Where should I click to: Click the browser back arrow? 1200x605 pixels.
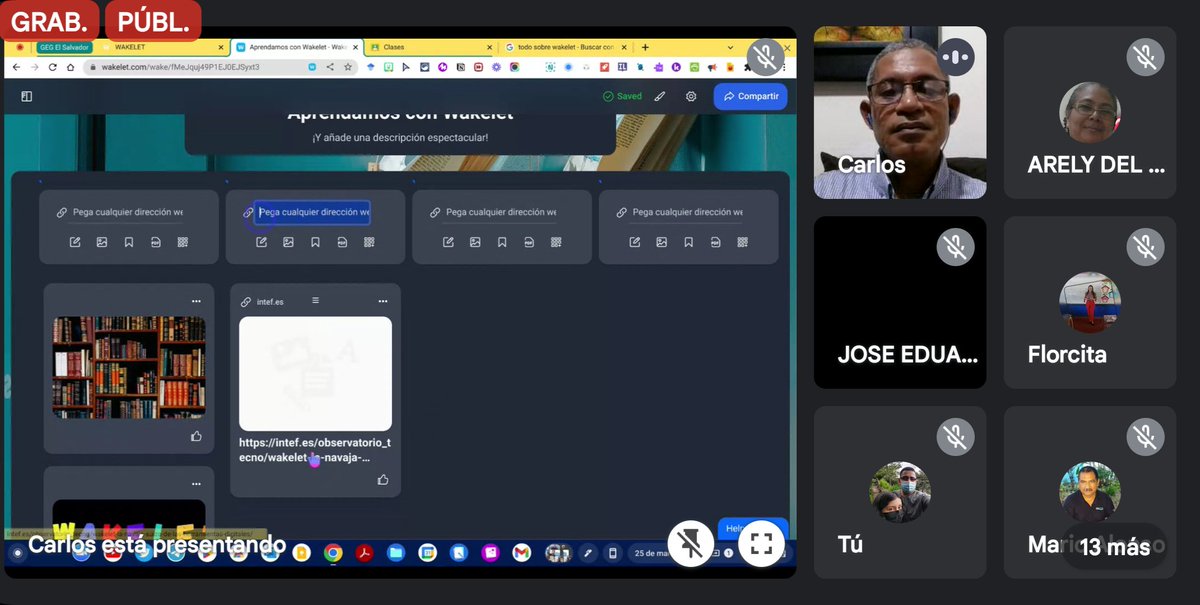point(17,67)
